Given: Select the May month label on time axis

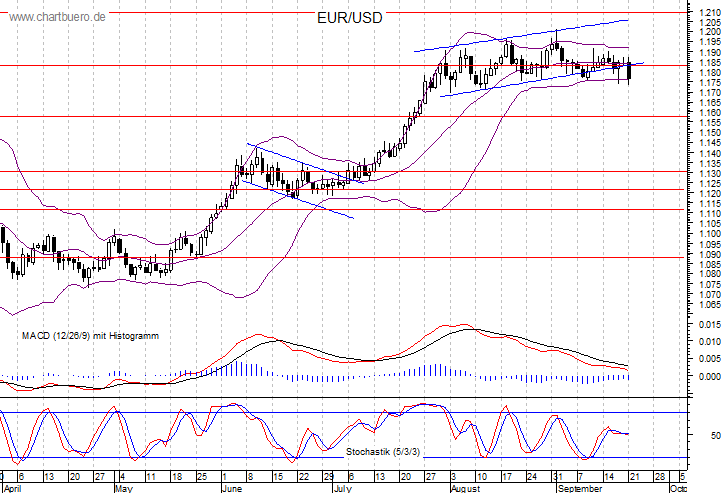Looking at the screenshot, I should click(x=123, y=489).
